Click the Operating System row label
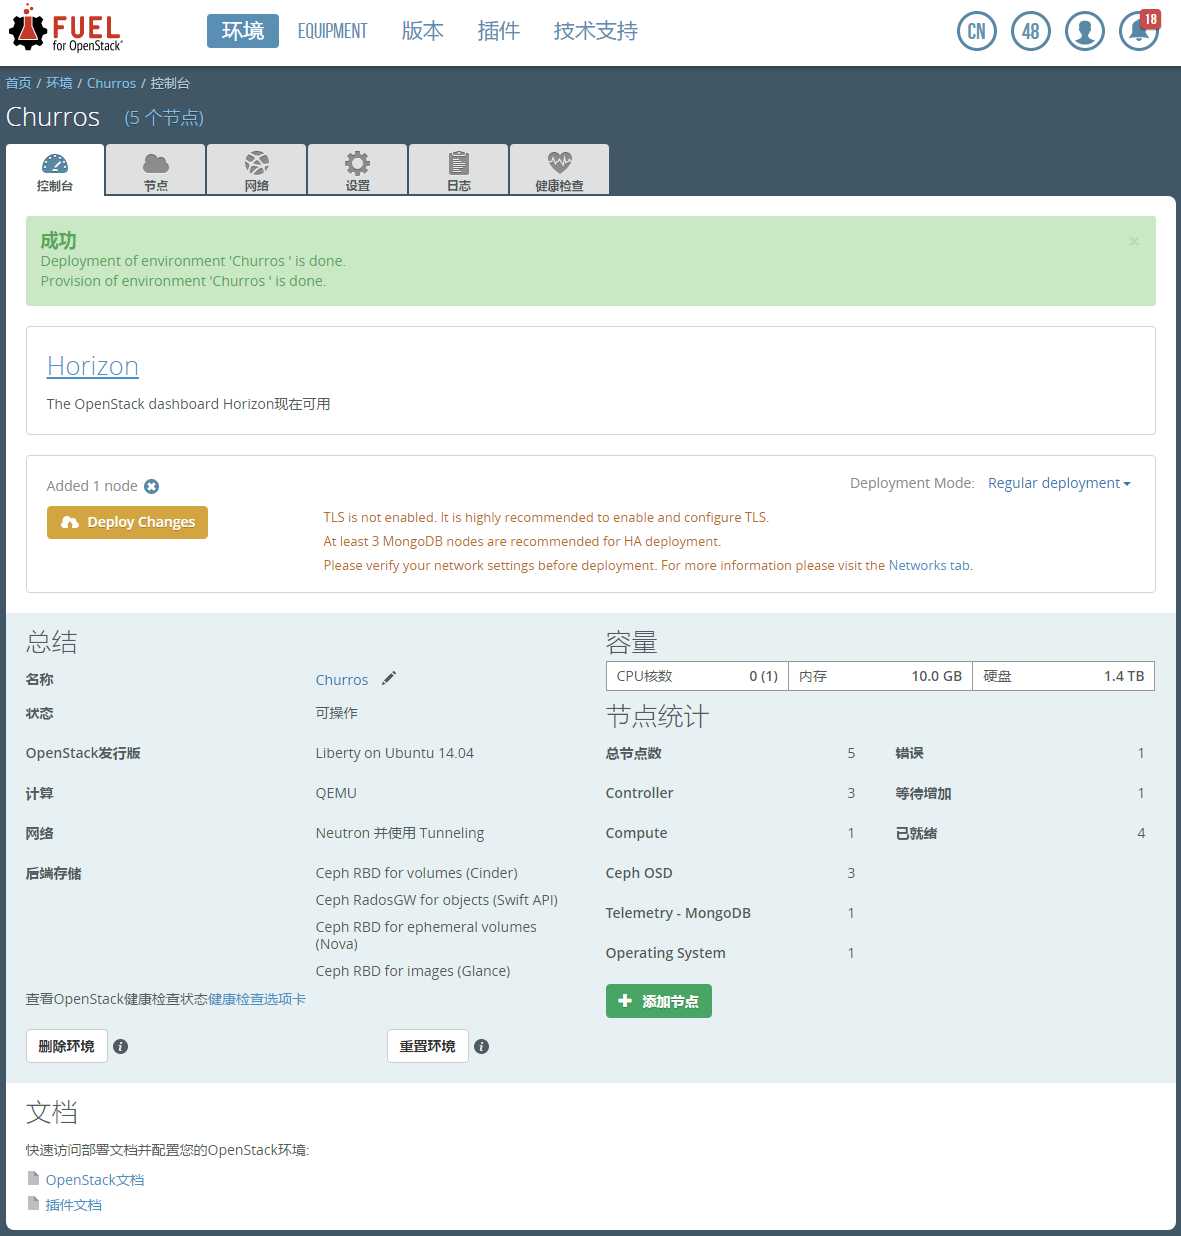 point(666,953)
